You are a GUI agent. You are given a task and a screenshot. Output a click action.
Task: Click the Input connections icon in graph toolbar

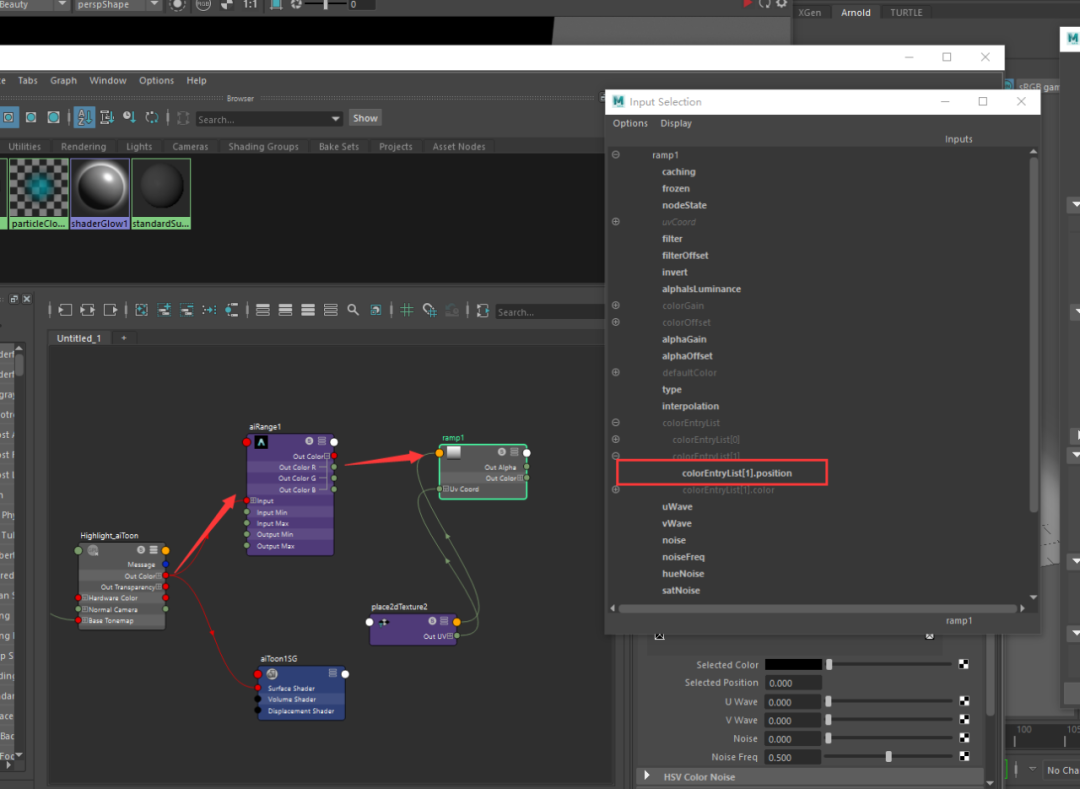[65, 311]
